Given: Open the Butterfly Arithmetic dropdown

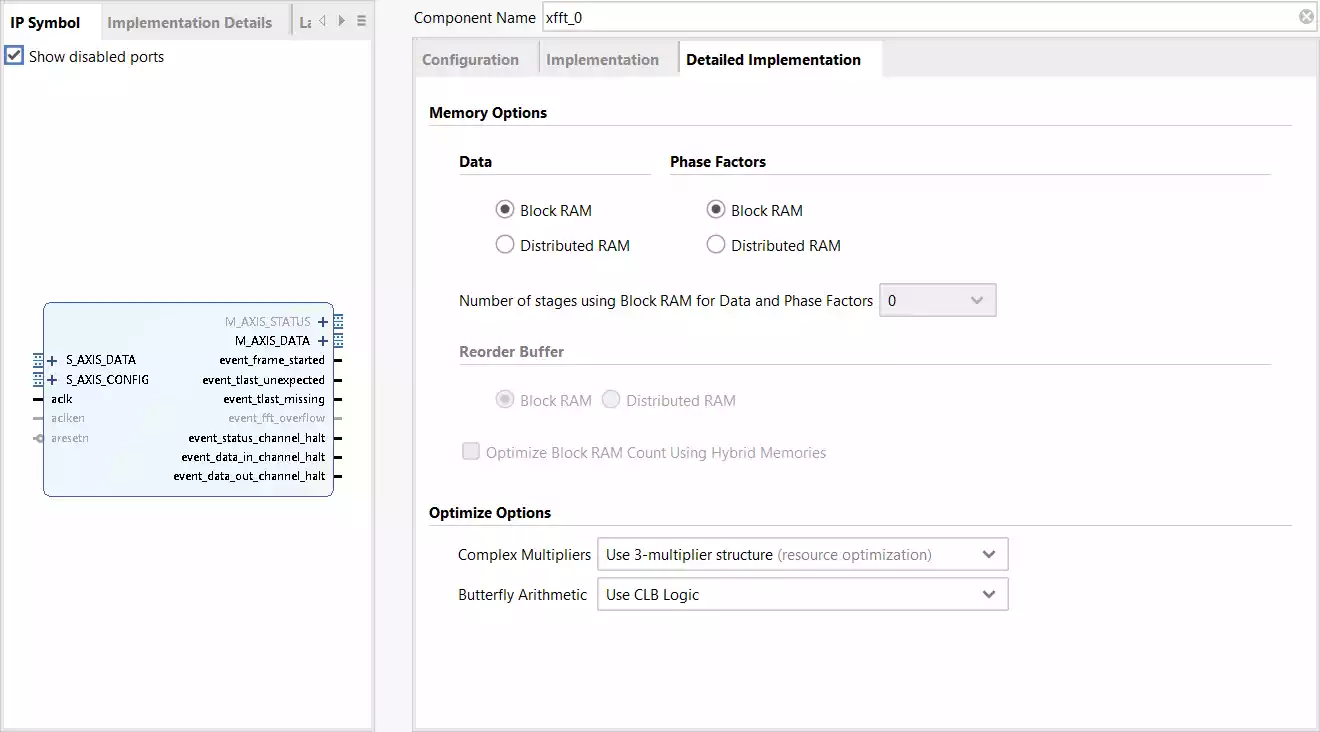Looking at the screenshot, I should [x=802, y=594].
